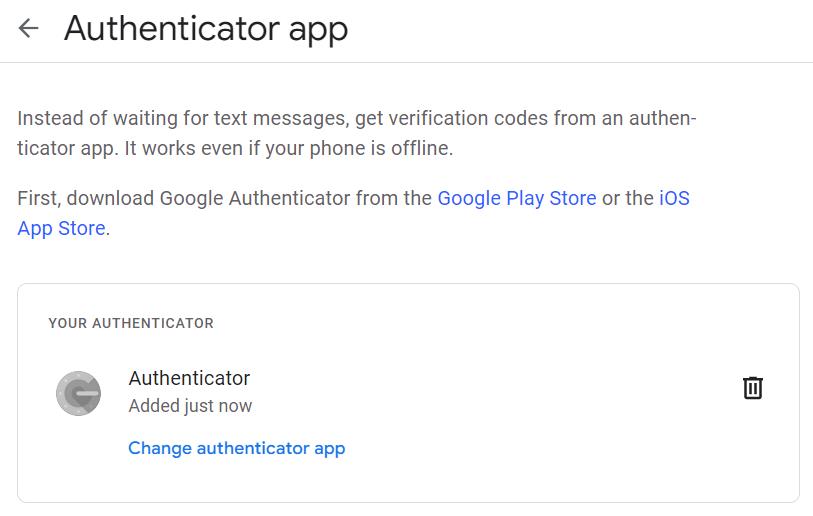Click the words 'verification codes' in the description
Image resolution: width=813 pixels, height=516 pixels.
click(x=439, y=118)
